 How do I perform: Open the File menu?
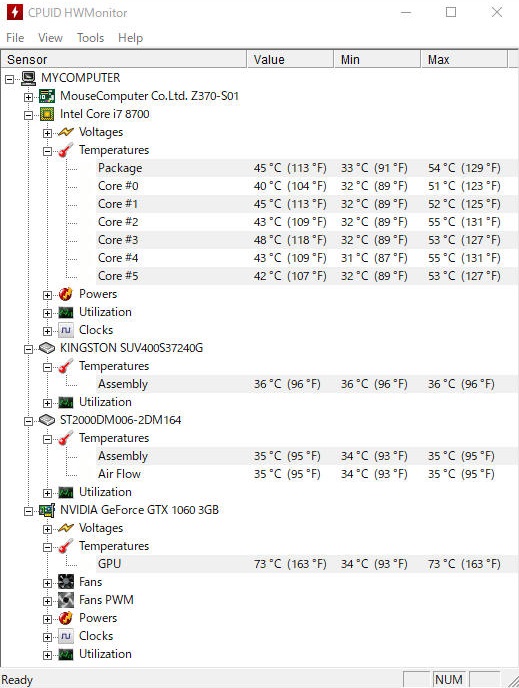click(15, 38)
